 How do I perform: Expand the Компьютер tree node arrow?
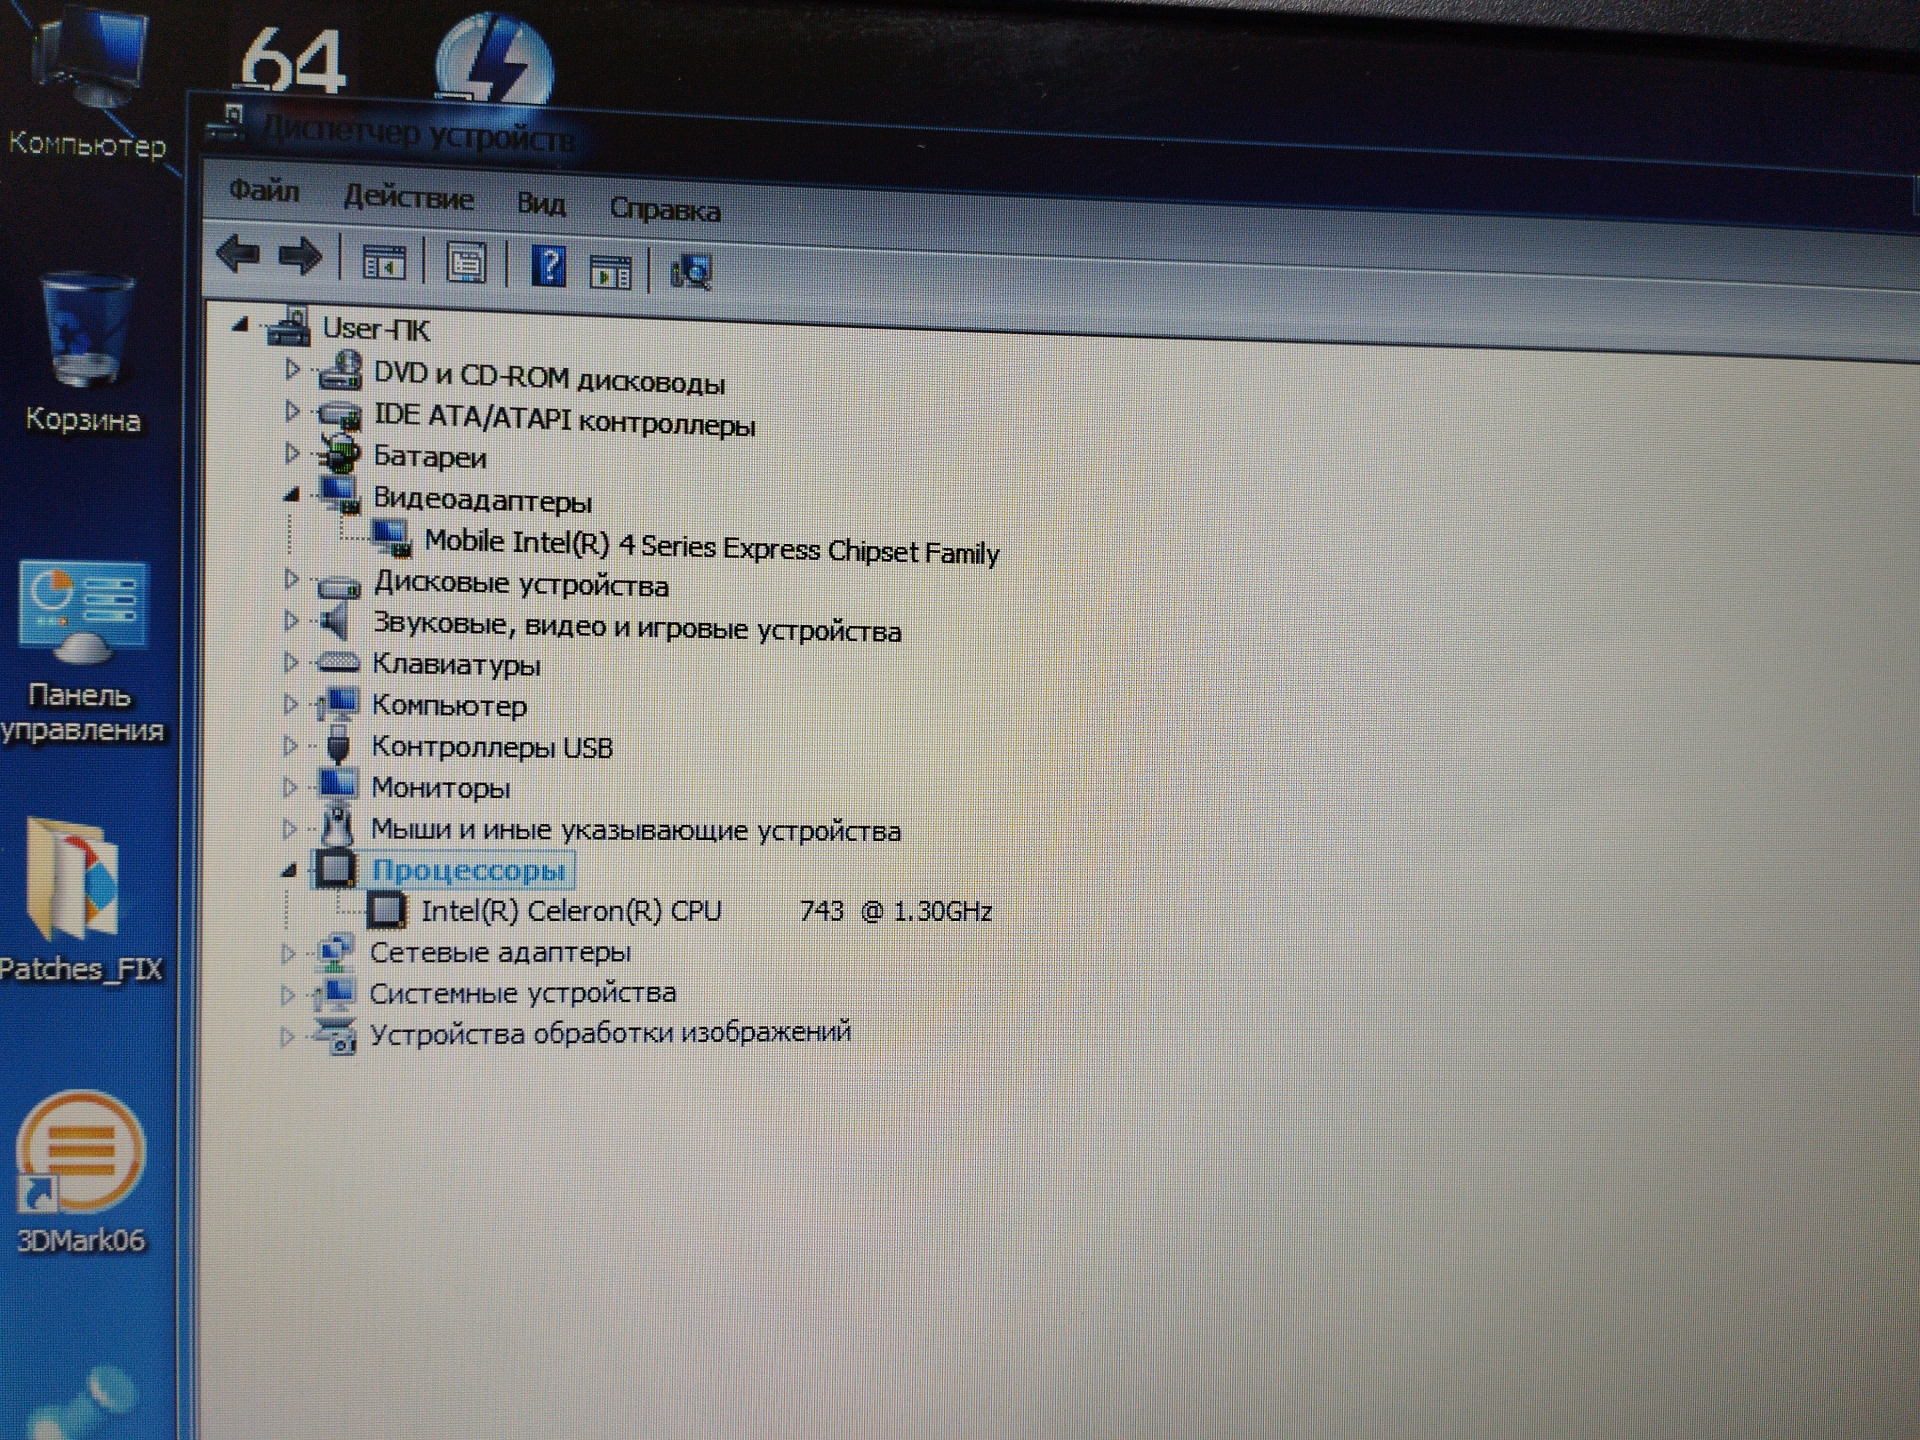coord(290,704)
